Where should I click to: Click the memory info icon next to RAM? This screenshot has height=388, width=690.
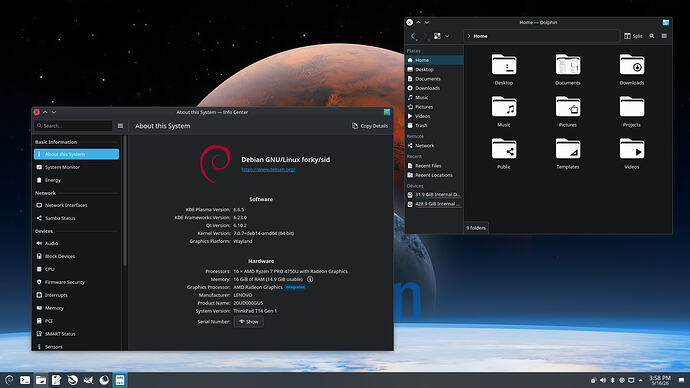coord(310,279)
